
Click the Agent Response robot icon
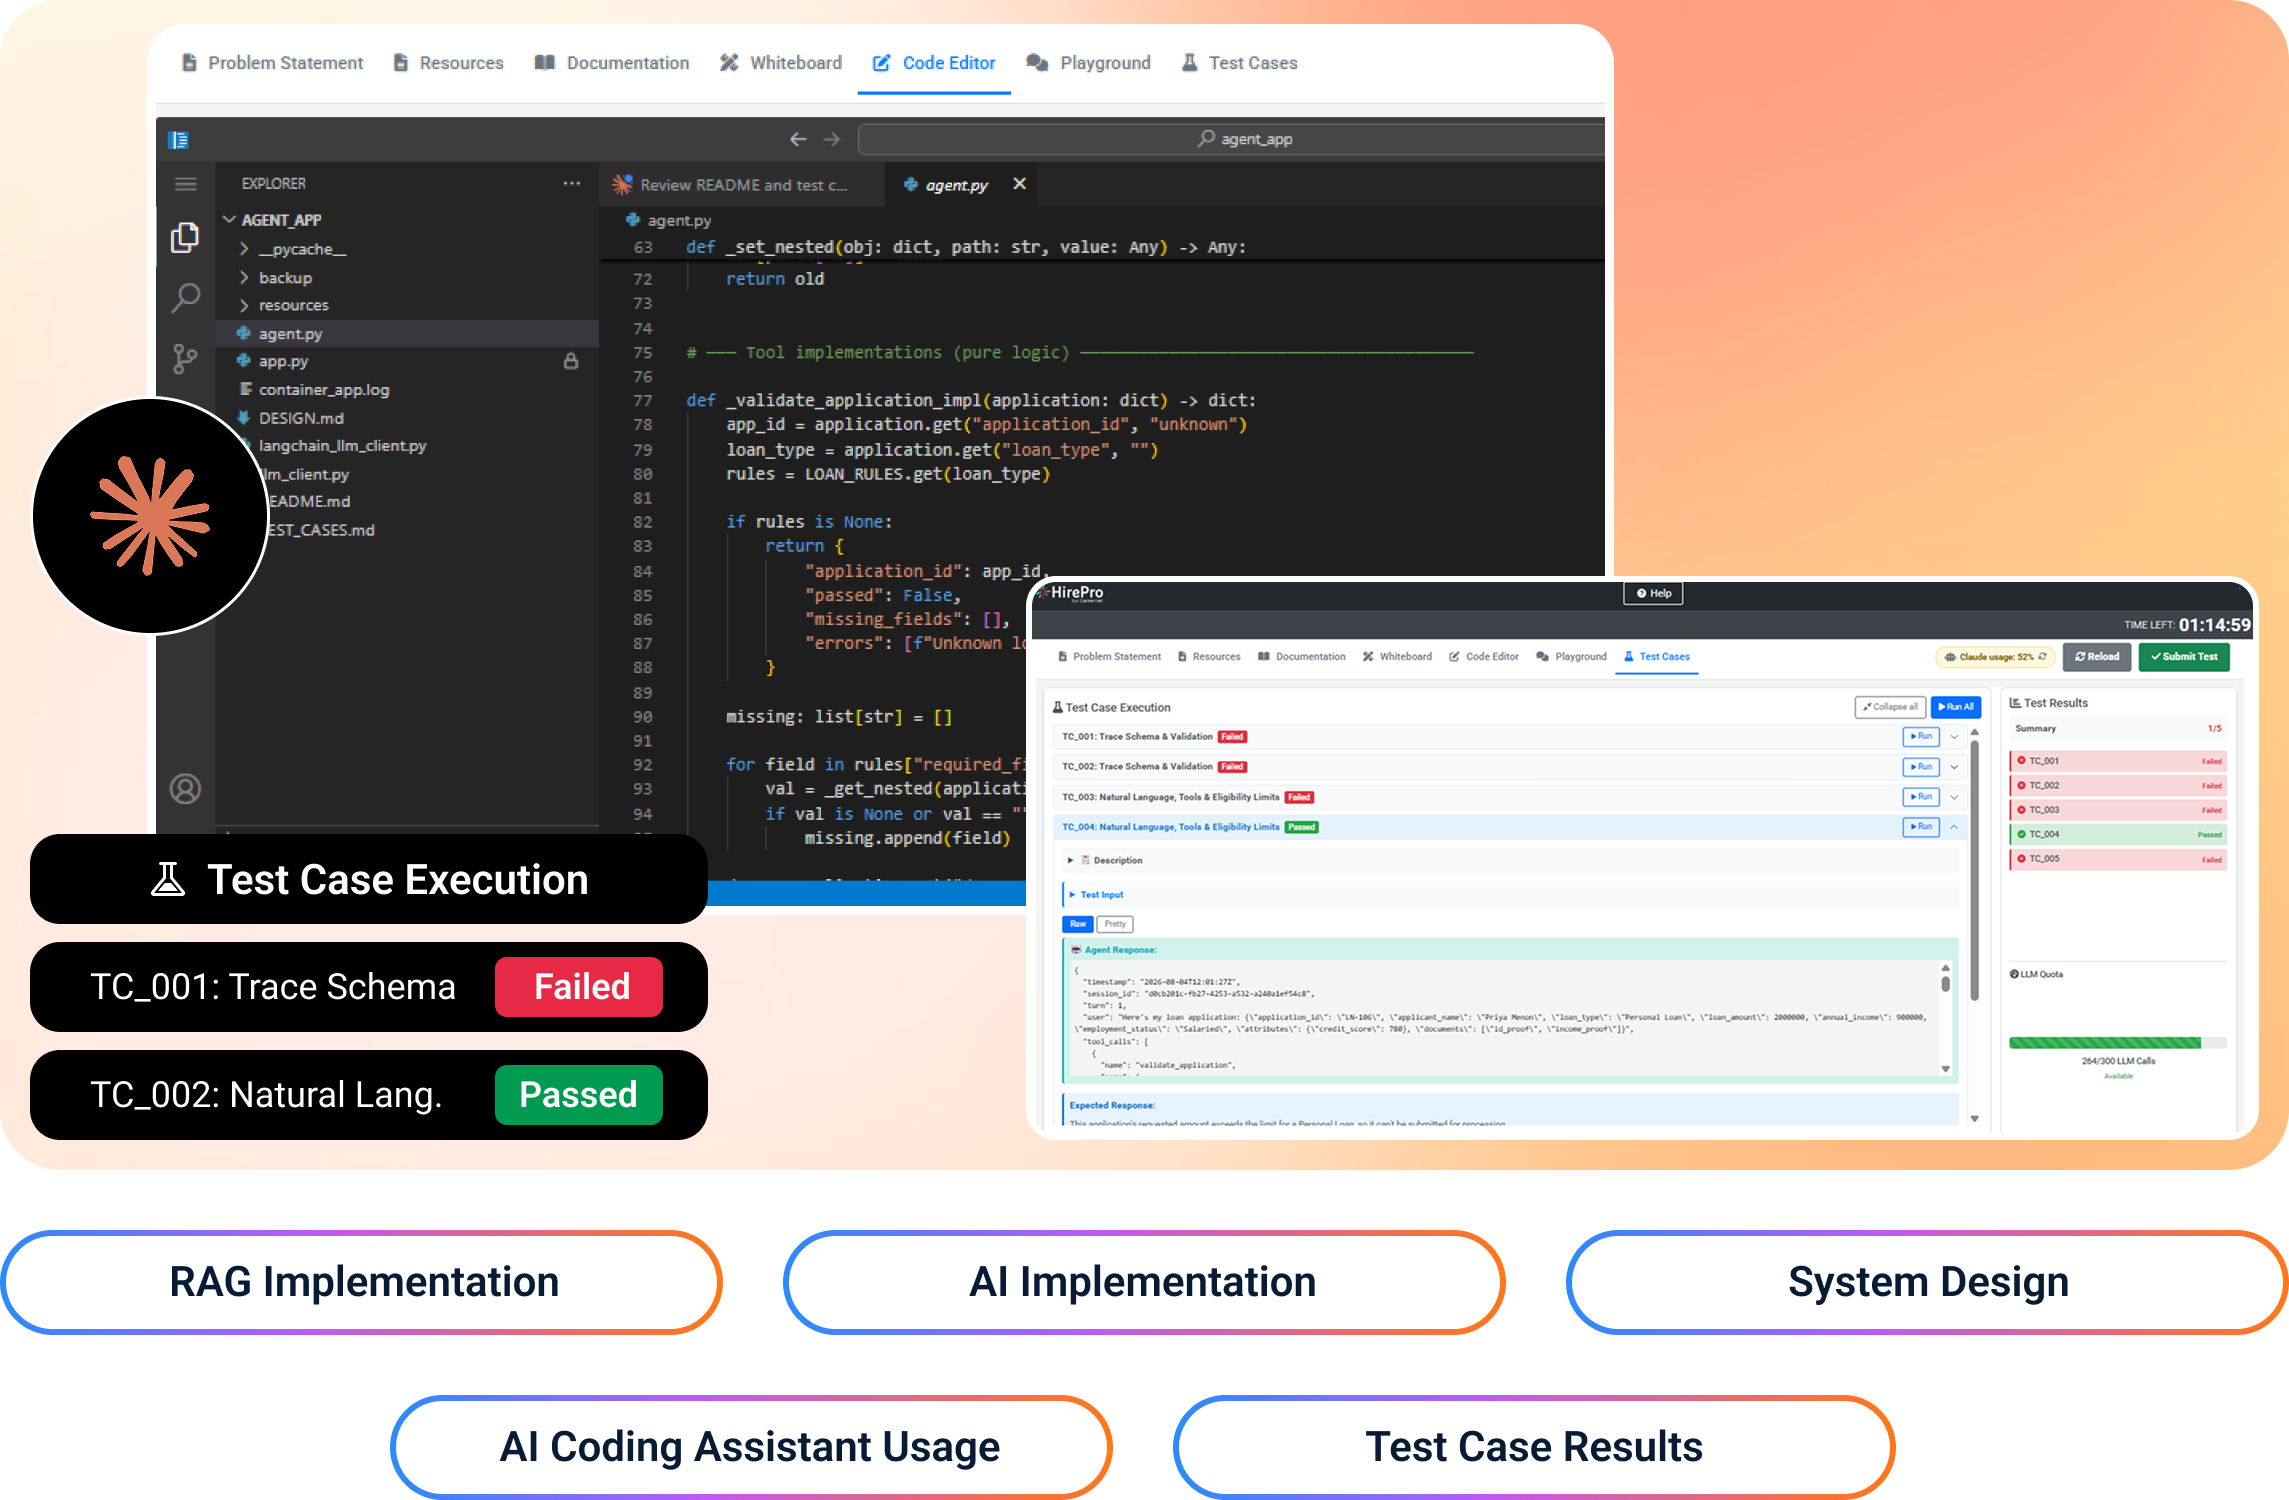(1076, 950)
